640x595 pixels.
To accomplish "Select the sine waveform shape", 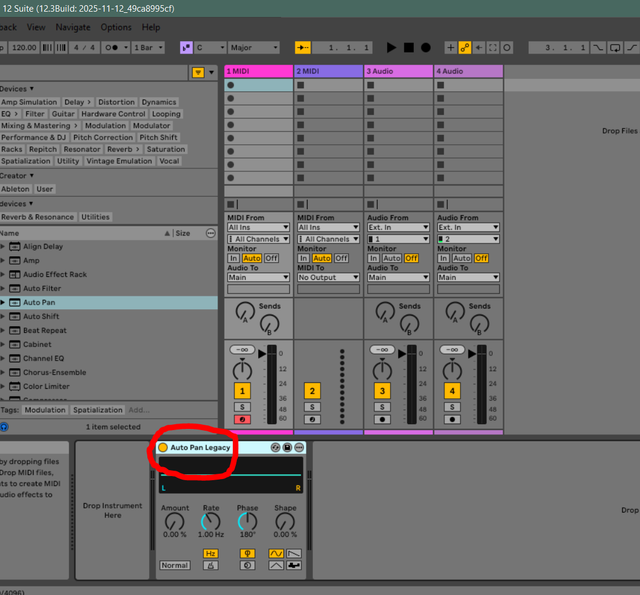I will click(x=276, y=553).
